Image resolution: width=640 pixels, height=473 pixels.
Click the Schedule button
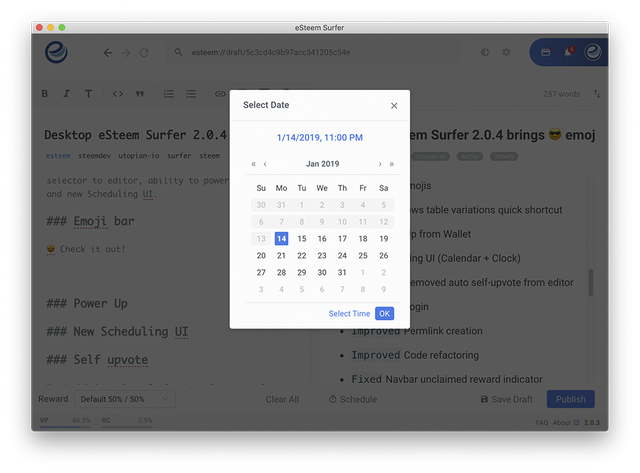353,399
